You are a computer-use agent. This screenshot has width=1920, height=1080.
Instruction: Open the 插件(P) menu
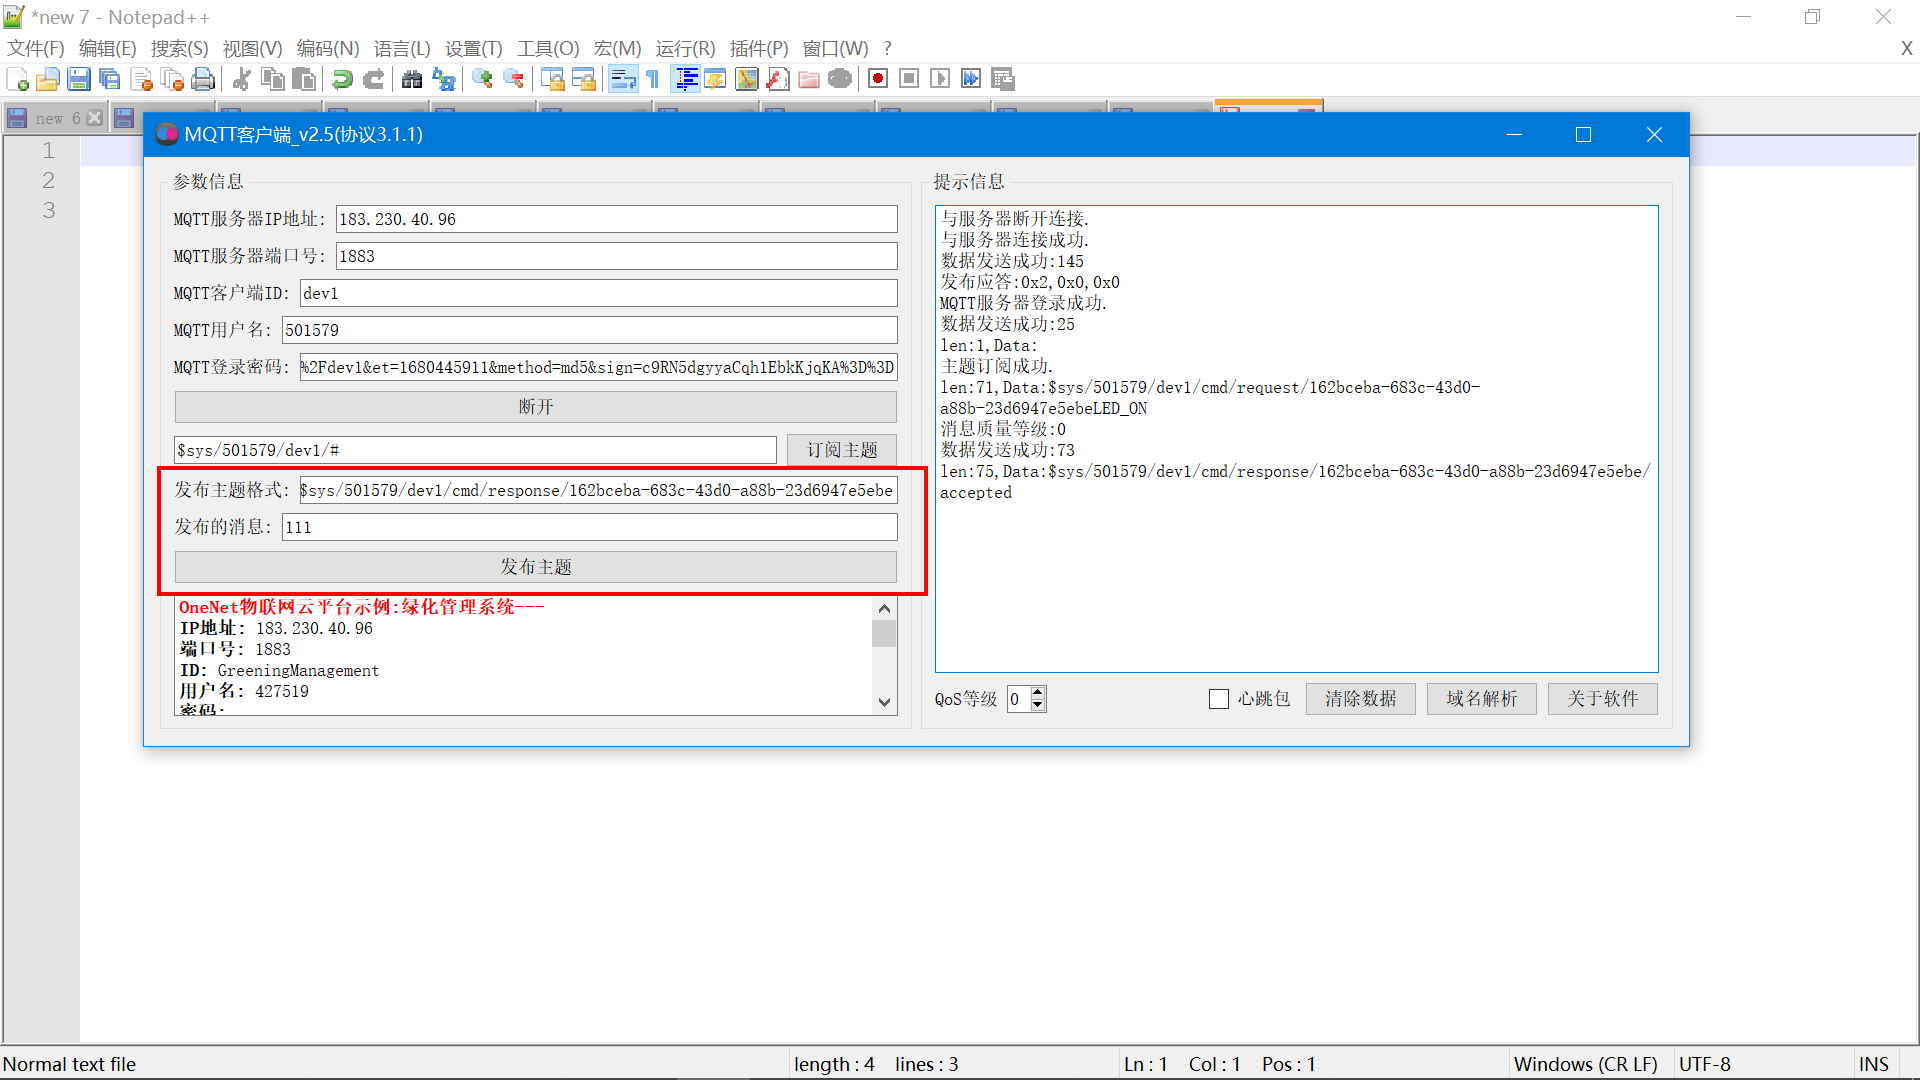(759, 48)
